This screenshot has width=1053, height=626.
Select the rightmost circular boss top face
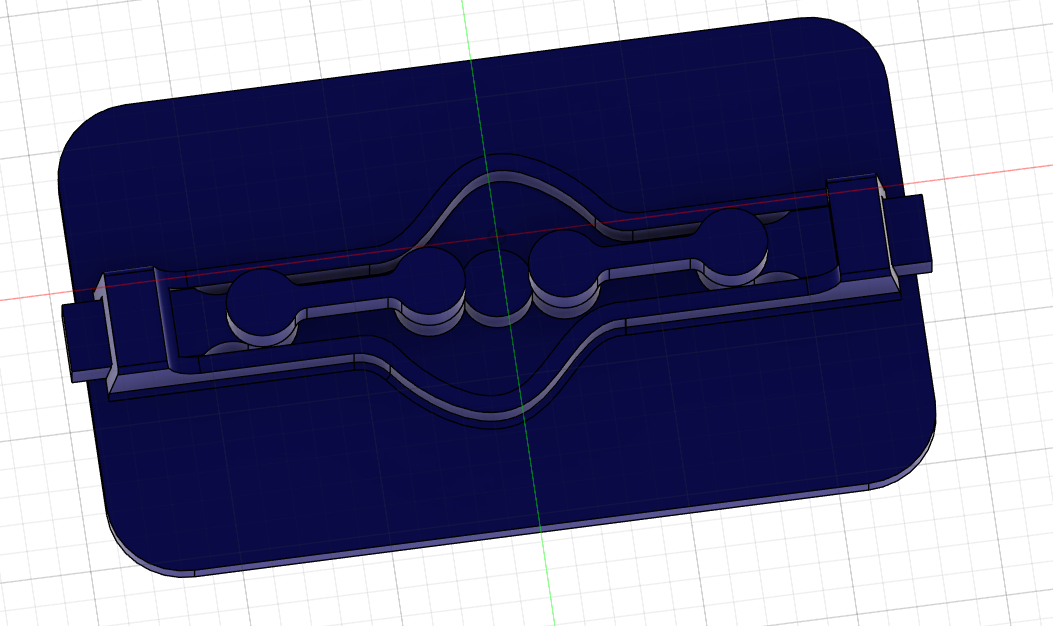click(x=732, y=238)
